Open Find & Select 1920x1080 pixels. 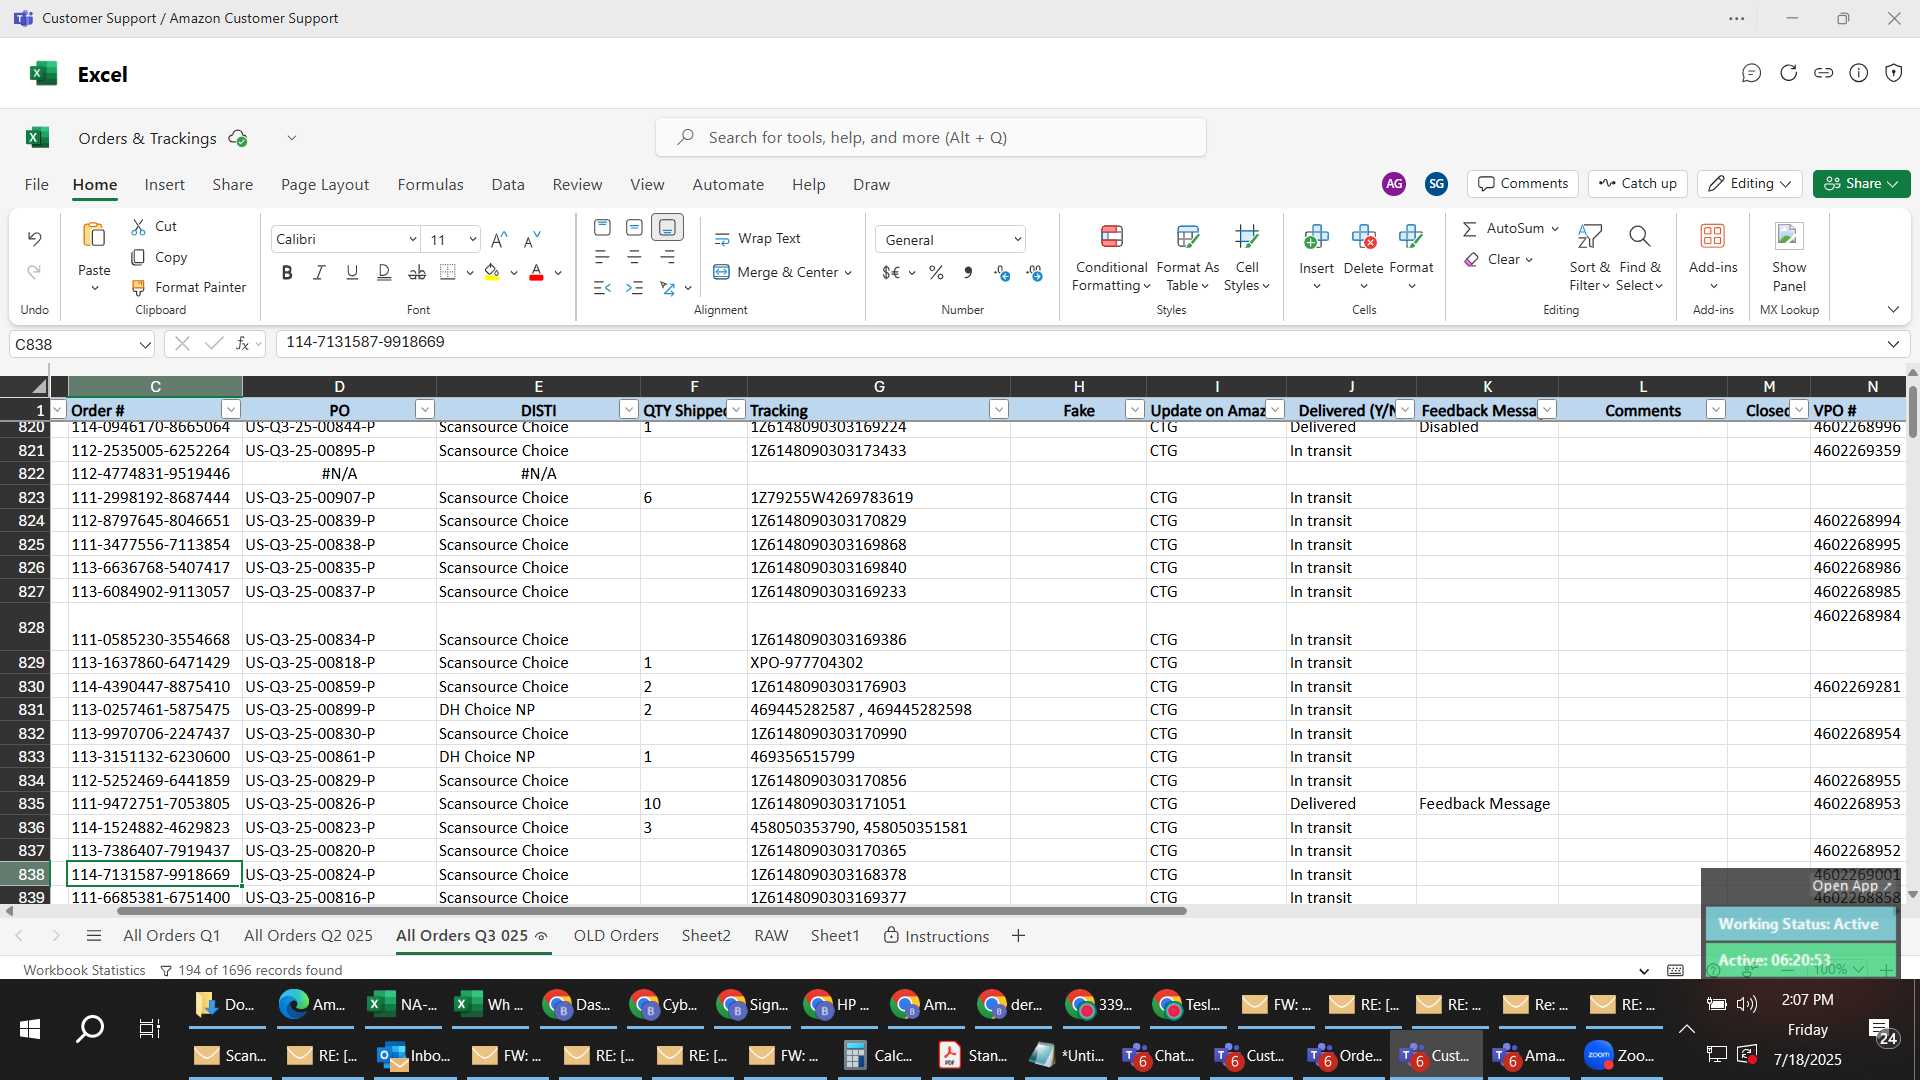pyautogui.click(x=1639, y=258)
